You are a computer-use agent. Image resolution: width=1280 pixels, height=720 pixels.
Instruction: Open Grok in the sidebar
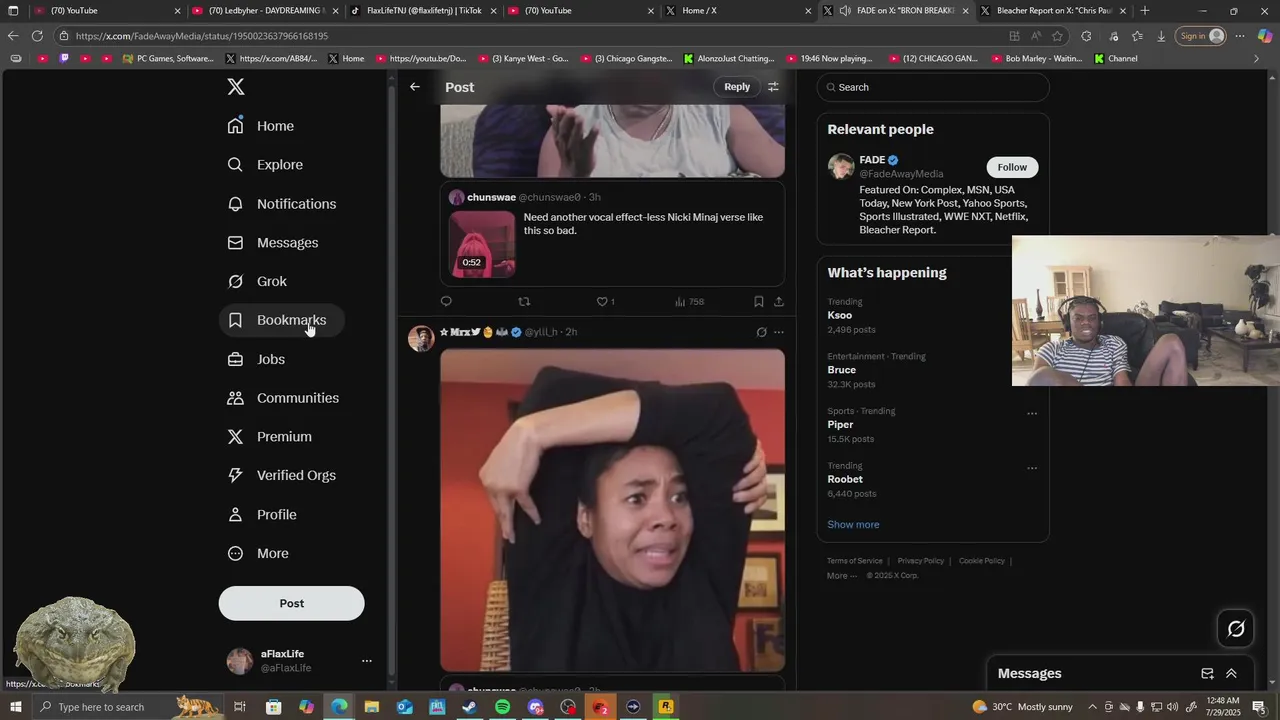click(x=257, y=282)
